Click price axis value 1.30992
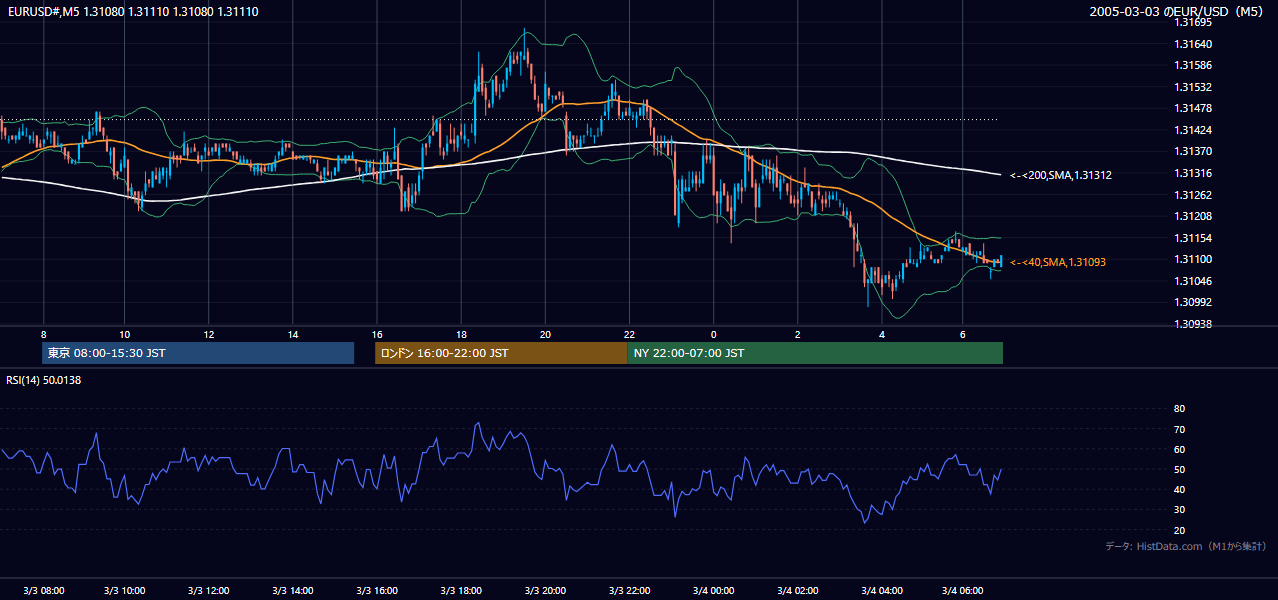This screenshot has height=600, width=1278. pyautogui.click(x=1194, y=302)
